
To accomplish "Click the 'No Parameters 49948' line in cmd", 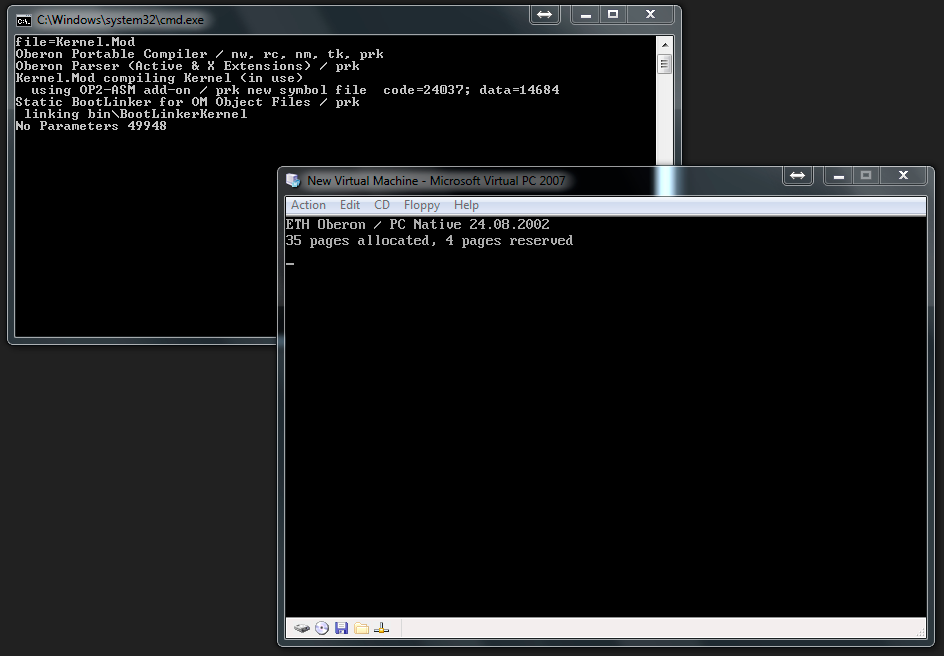I will click(x=91, y=126).
